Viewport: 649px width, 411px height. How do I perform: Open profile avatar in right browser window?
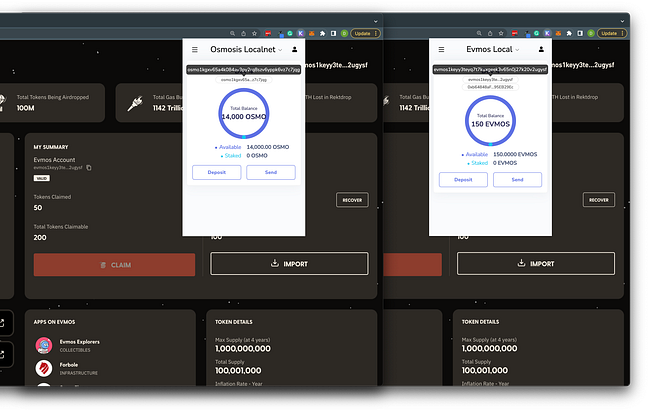591,33
